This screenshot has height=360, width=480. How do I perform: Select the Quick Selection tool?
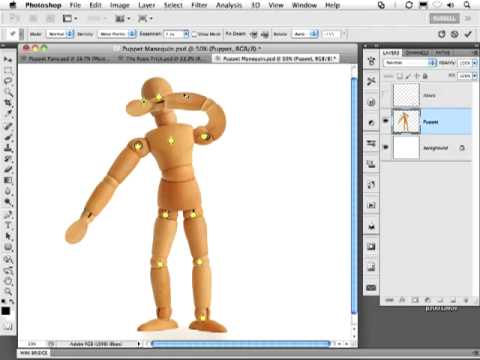[8, 92]
